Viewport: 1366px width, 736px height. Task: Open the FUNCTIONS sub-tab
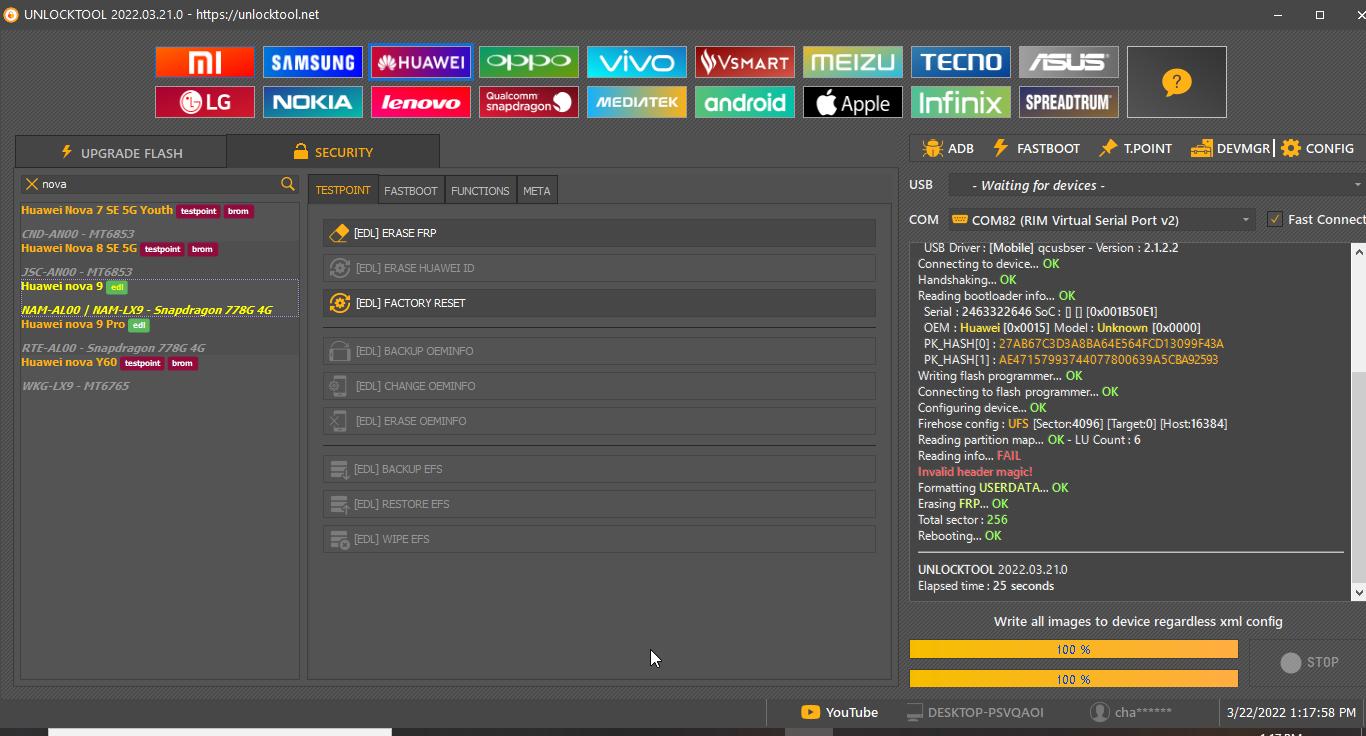480,190
